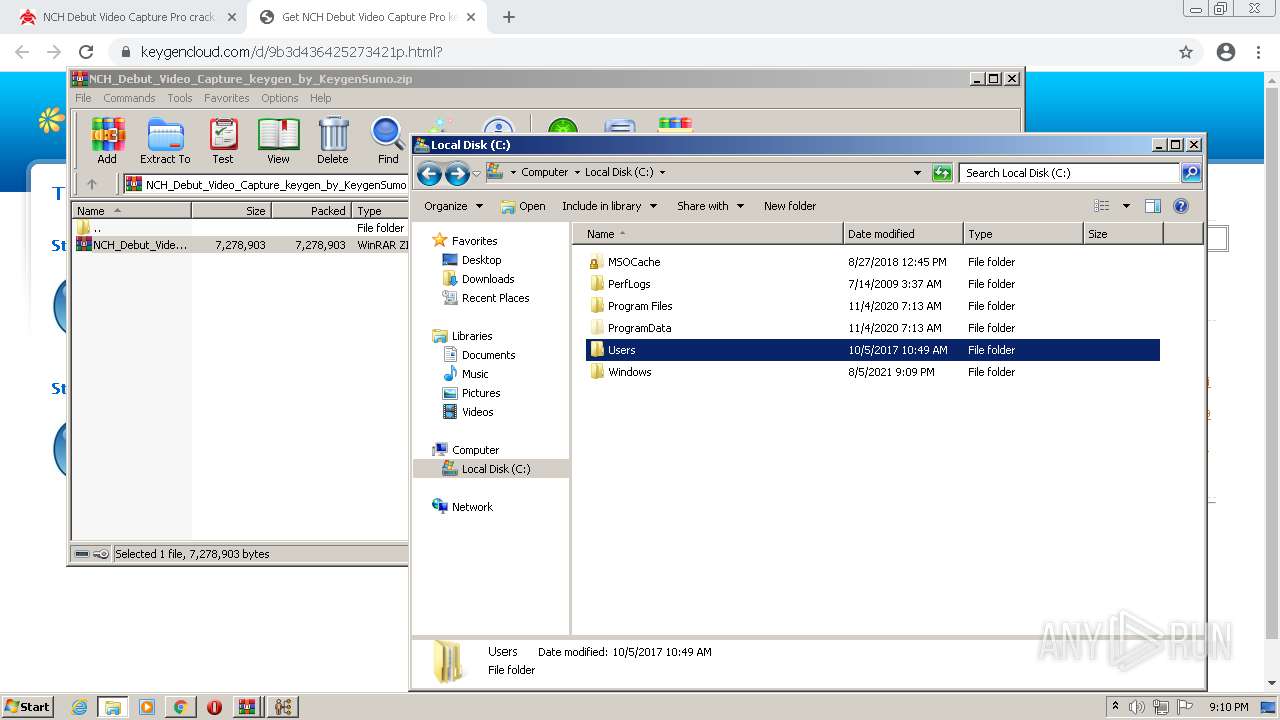The width and height of the screenshot is (1280, 720).
Task: Expand the Local Disk (C:) breadcrumb arrow
Action: pyautogui.click(x=662, y=172)
